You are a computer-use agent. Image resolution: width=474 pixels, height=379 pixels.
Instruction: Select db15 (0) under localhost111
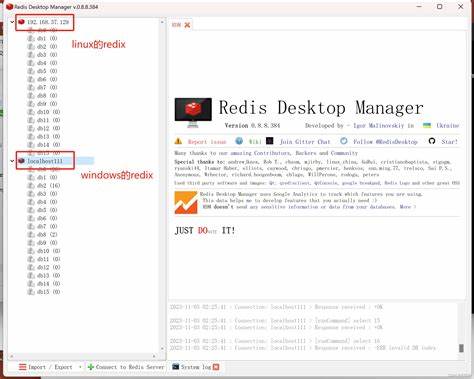tap(49, 292)
